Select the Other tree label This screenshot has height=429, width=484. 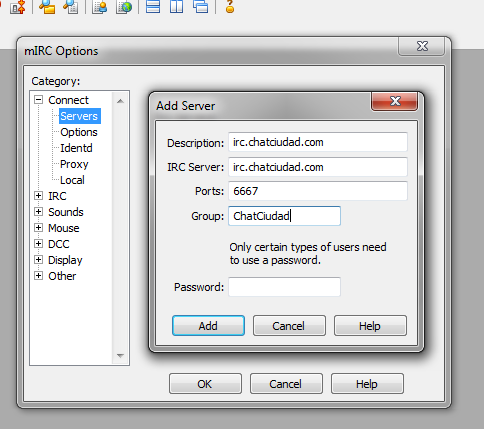[62, 276]
